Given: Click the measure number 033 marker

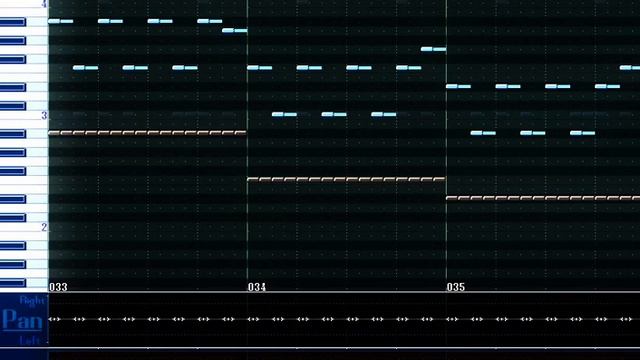Looking at the screenshot, I should [58, 287].
